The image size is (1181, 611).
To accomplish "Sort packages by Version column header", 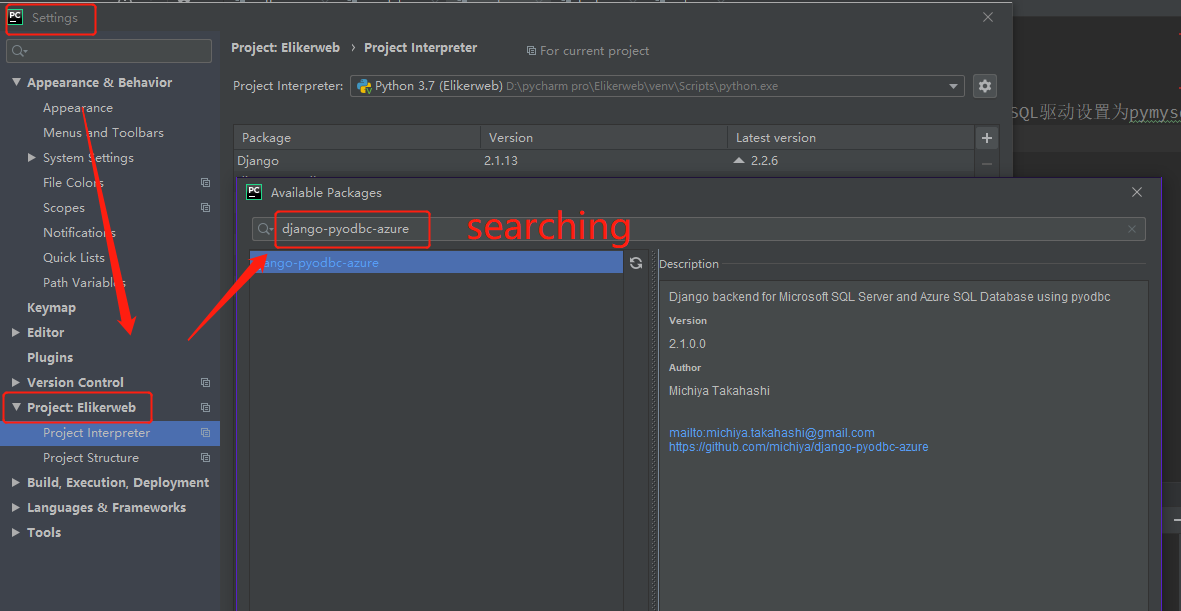I will [604, 138].
